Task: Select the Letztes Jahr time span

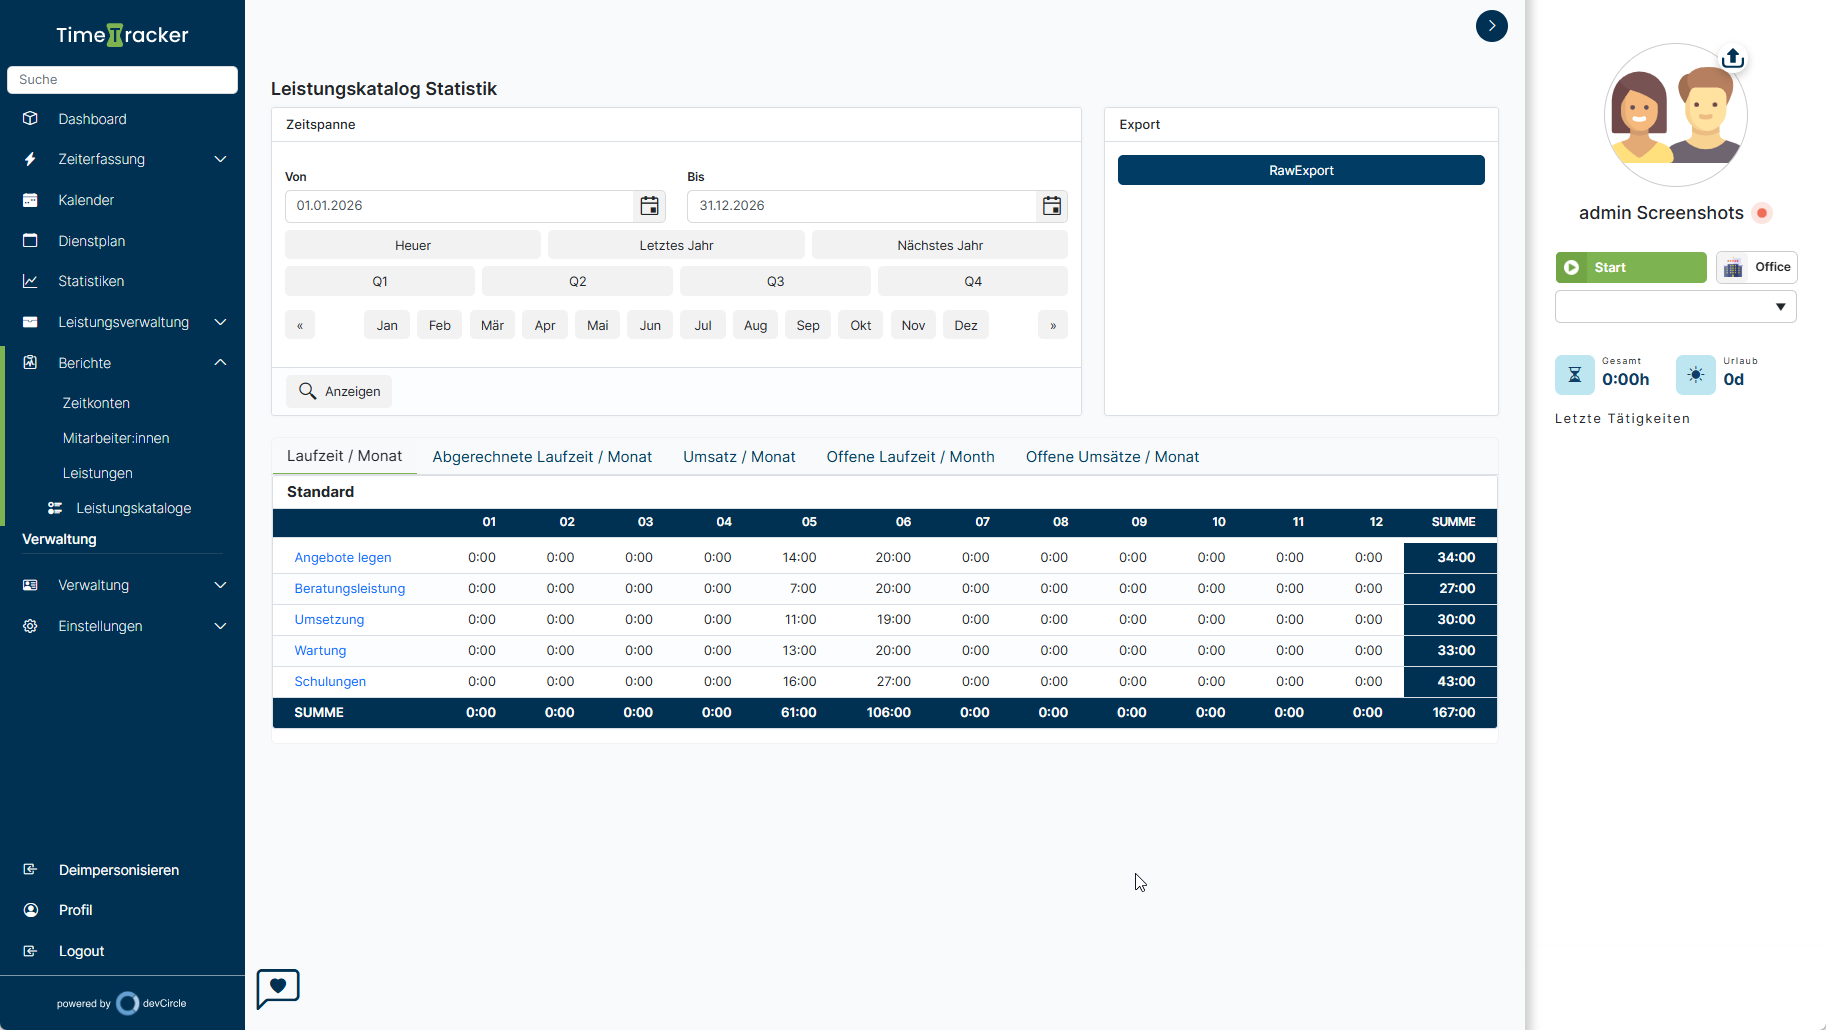Action: pyautogui.click(x=676, y=245)
